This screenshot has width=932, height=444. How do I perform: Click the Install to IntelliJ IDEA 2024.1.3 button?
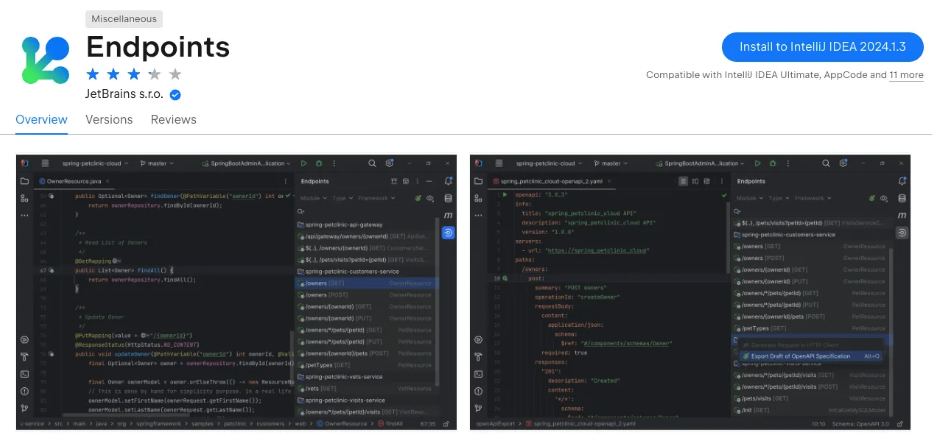[823, 47]
